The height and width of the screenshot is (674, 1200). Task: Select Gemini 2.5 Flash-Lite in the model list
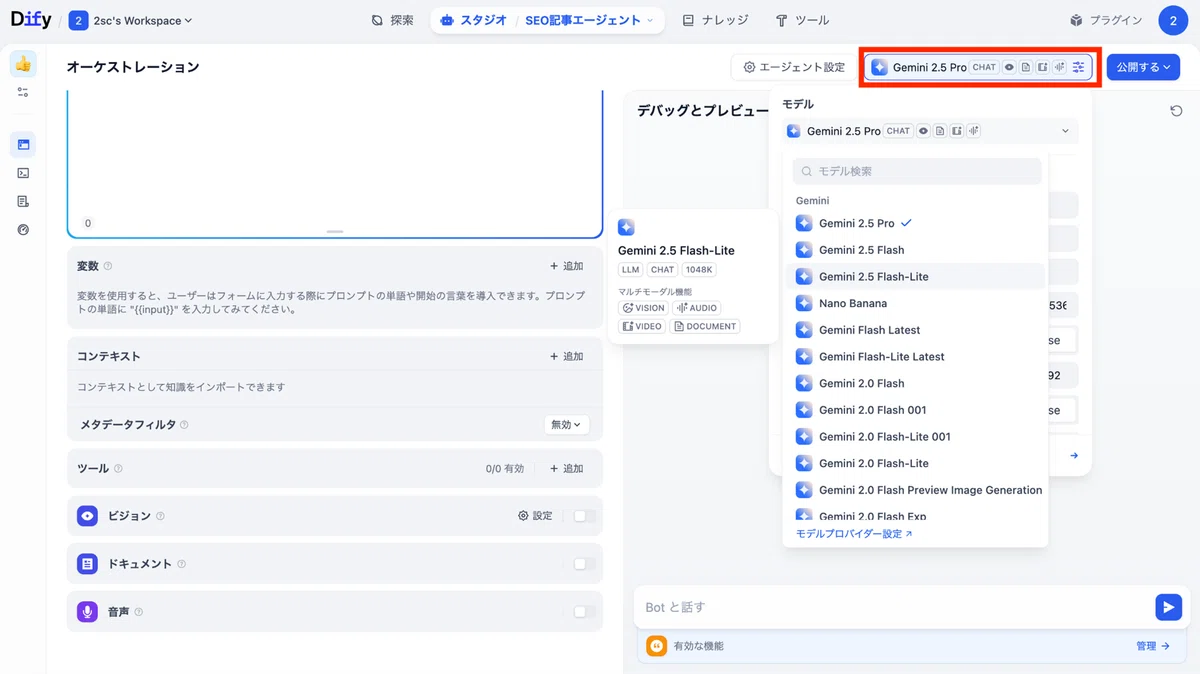(x=916, y=277)
